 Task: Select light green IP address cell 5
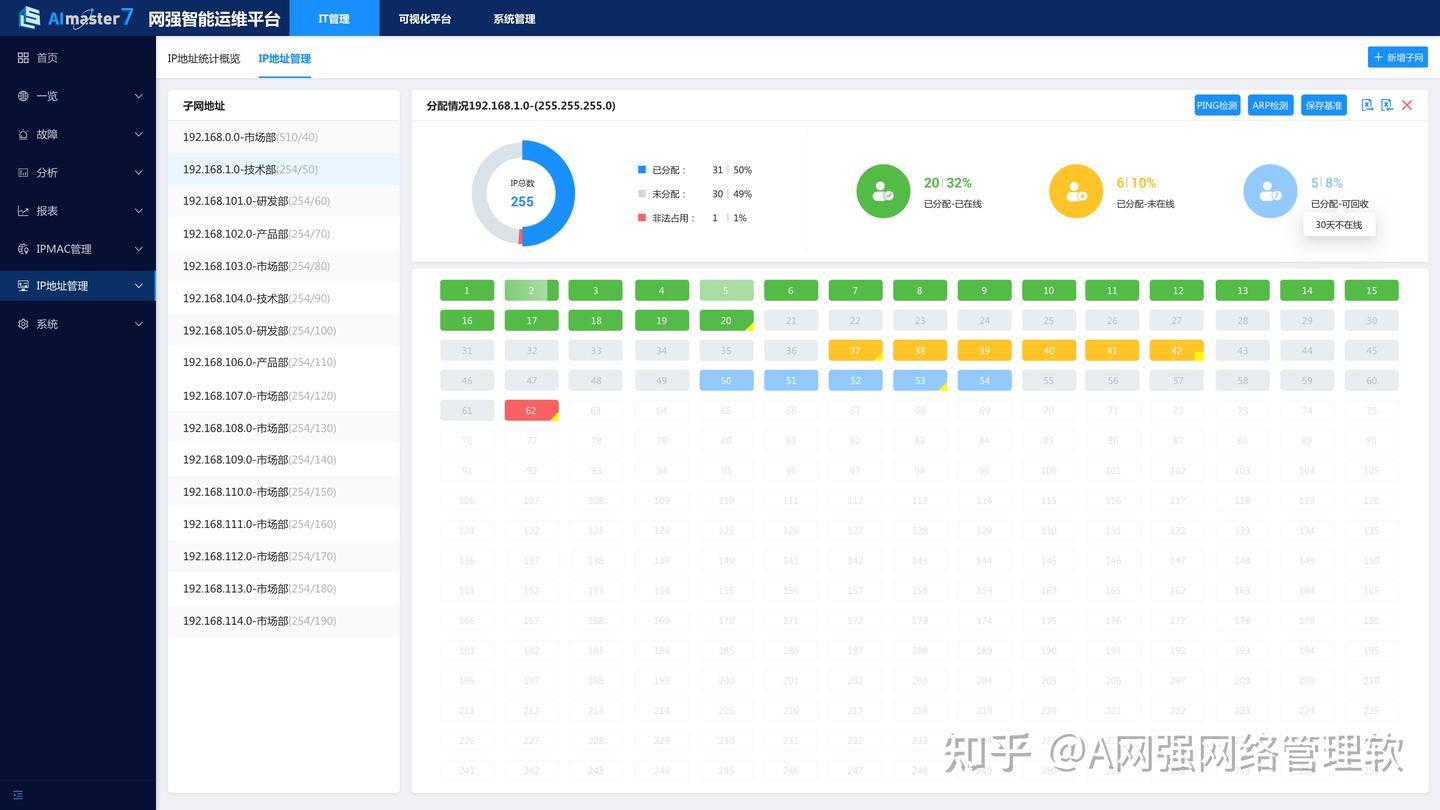726,291
